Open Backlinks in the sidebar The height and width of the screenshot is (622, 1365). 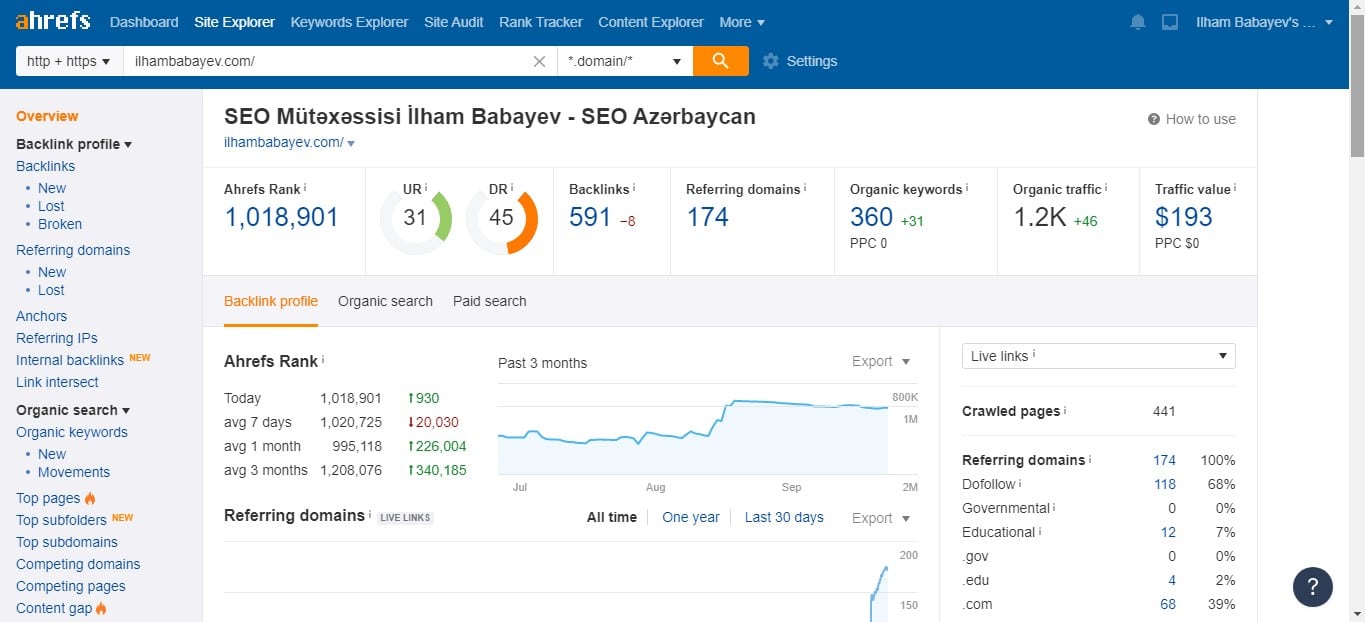(45, 166)
